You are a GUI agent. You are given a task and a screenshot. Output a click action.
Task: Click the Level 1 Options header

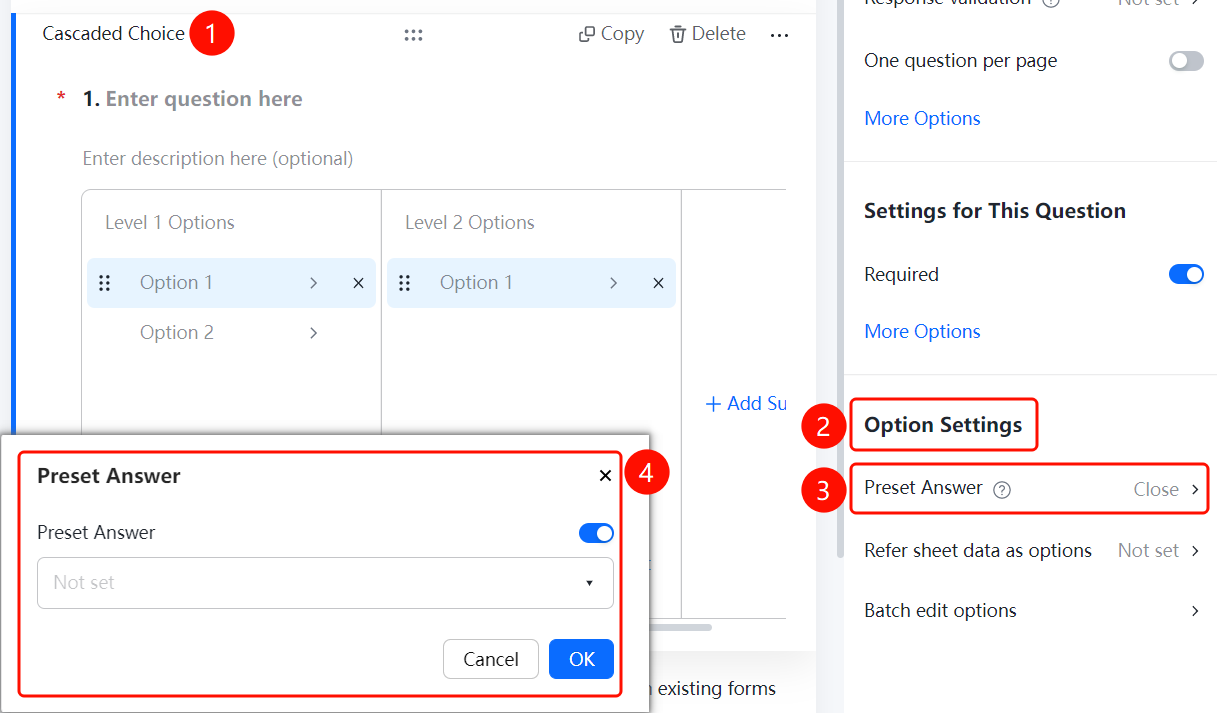(170, 223)
